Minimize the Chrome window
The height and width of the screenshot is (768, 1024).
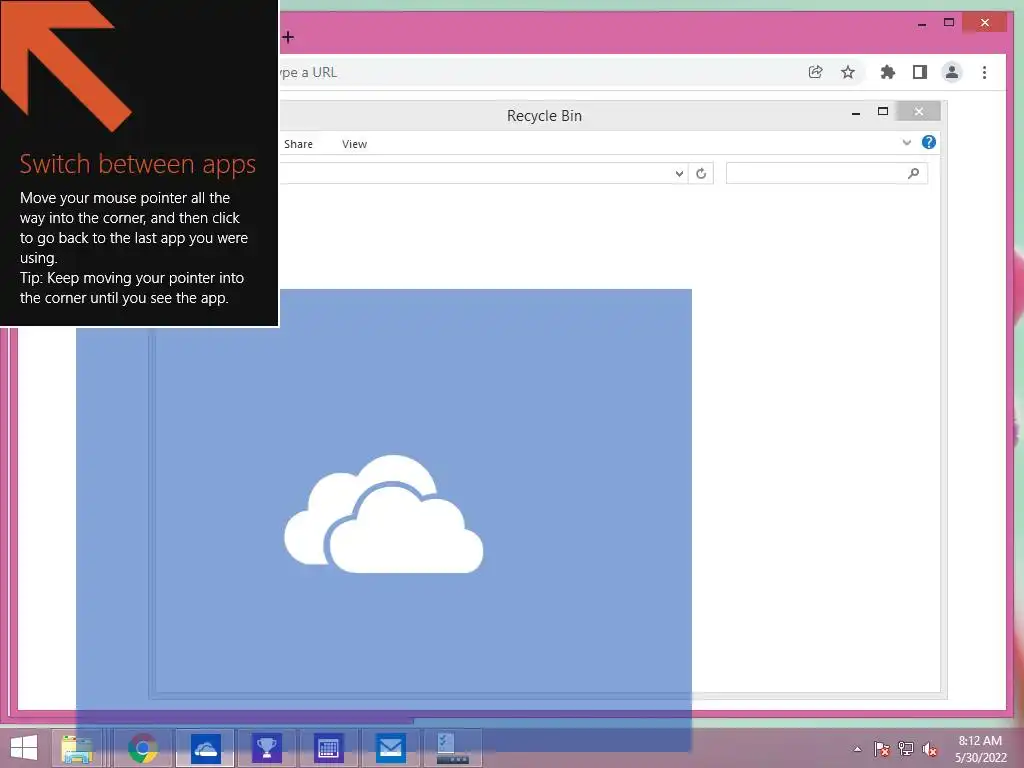pos(922,24)
